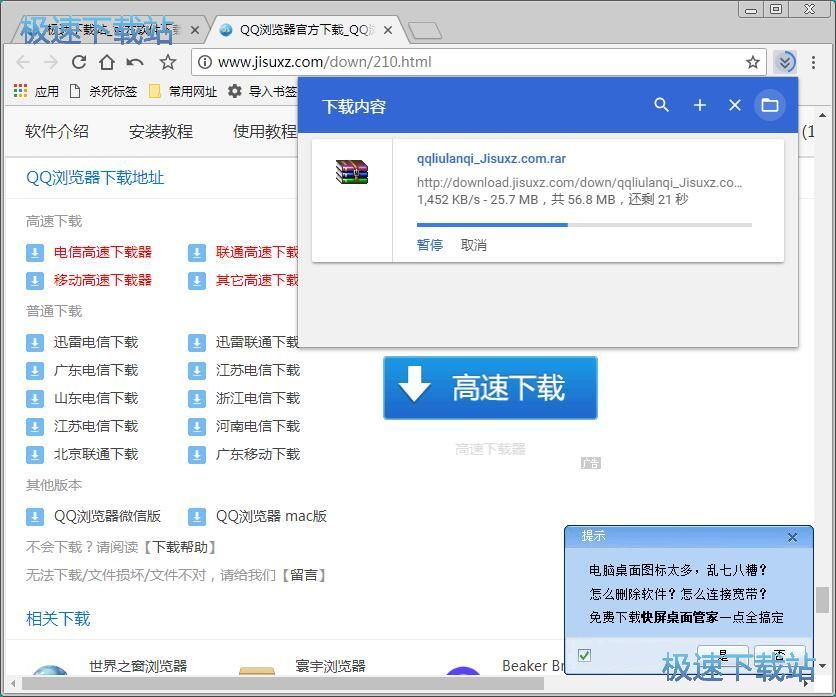Click download icon beside 北京联通下载

pos(35,454)
